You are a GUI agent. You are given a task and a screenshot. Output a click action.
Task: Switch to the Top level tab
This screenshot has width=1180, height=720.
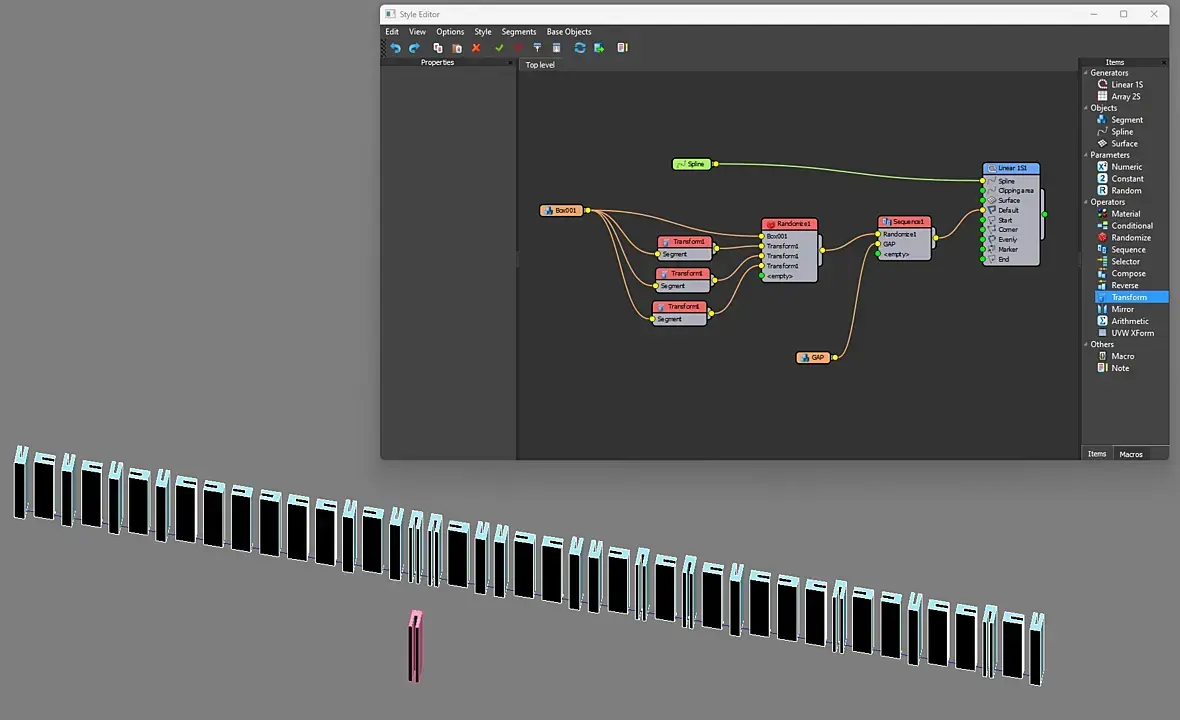(x=540, y=65)
